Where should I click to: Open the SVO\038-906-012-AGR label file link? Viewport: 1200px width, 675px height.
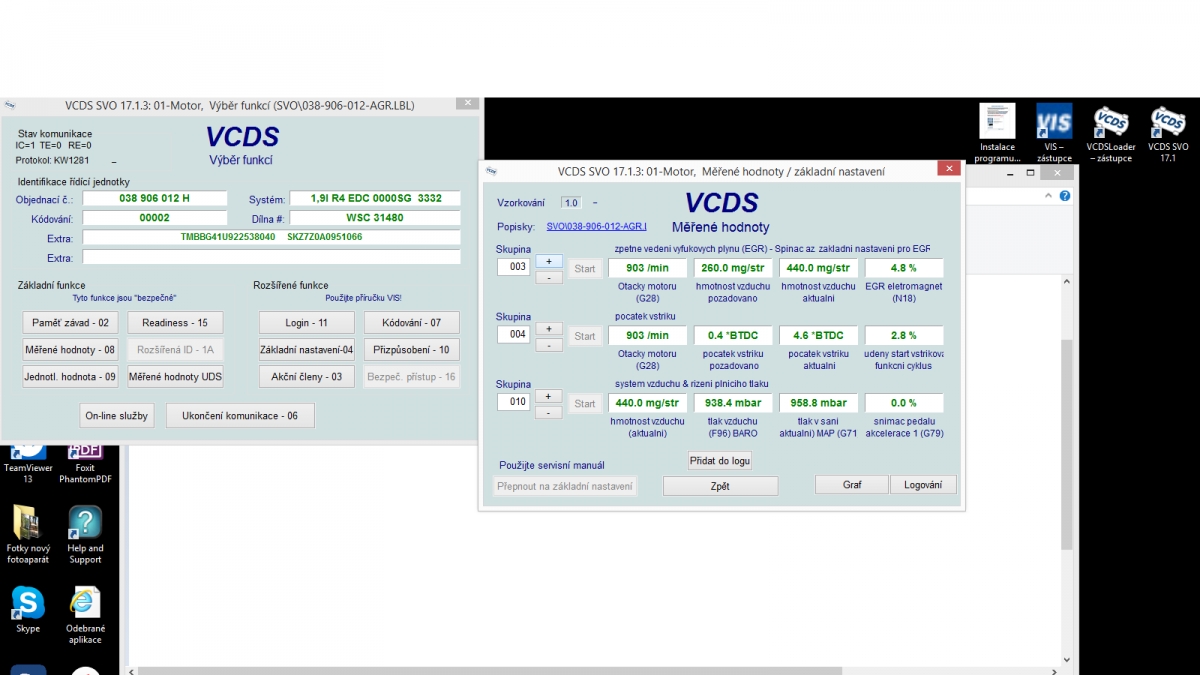point(596,227)
